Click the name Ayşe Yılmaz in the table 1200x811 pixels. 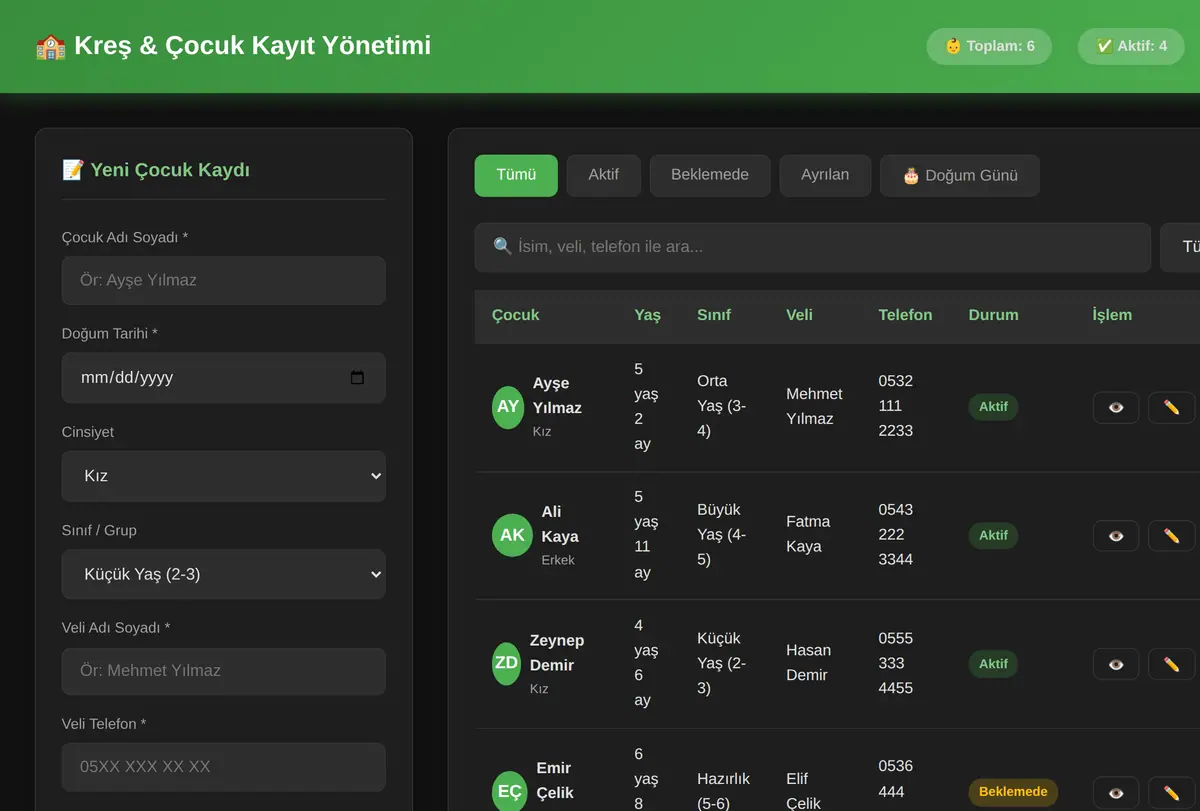[557, 396]
